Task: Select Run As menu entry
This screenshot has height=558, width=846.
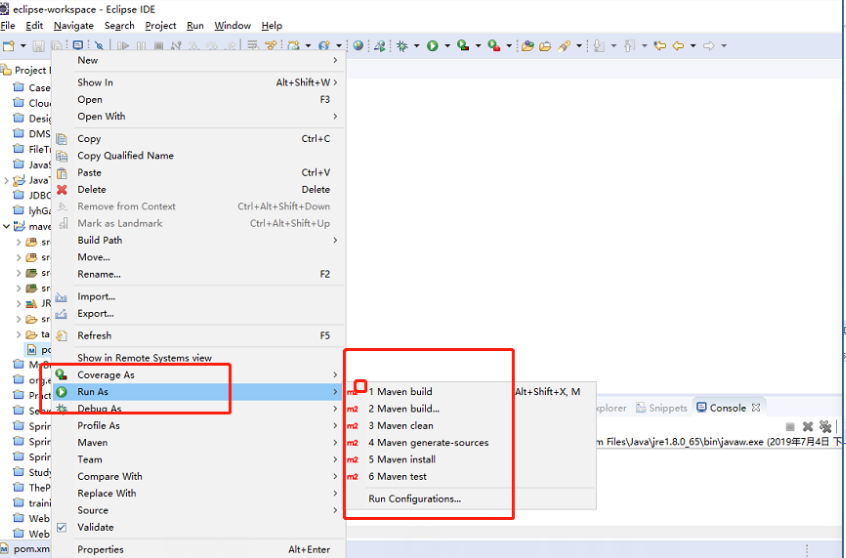Action: [x=199, y=392]
